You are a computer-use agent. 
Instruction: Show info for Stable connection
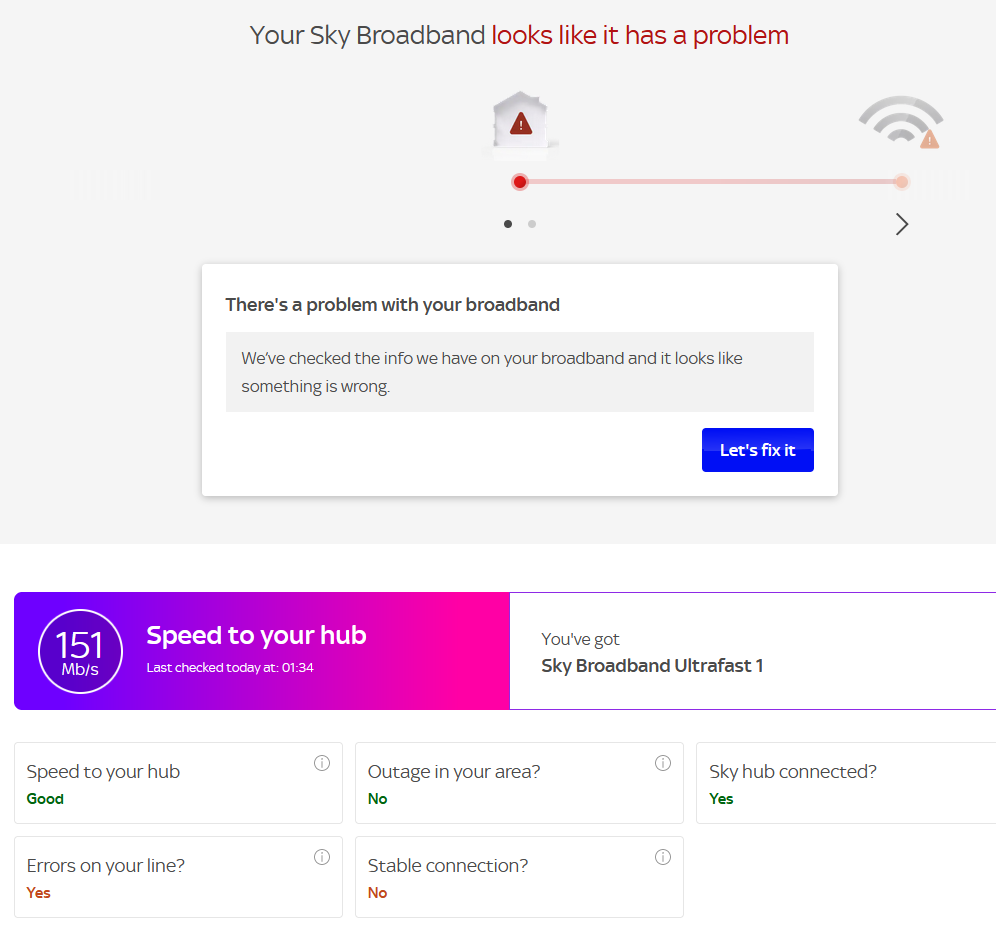coord(663,857)
